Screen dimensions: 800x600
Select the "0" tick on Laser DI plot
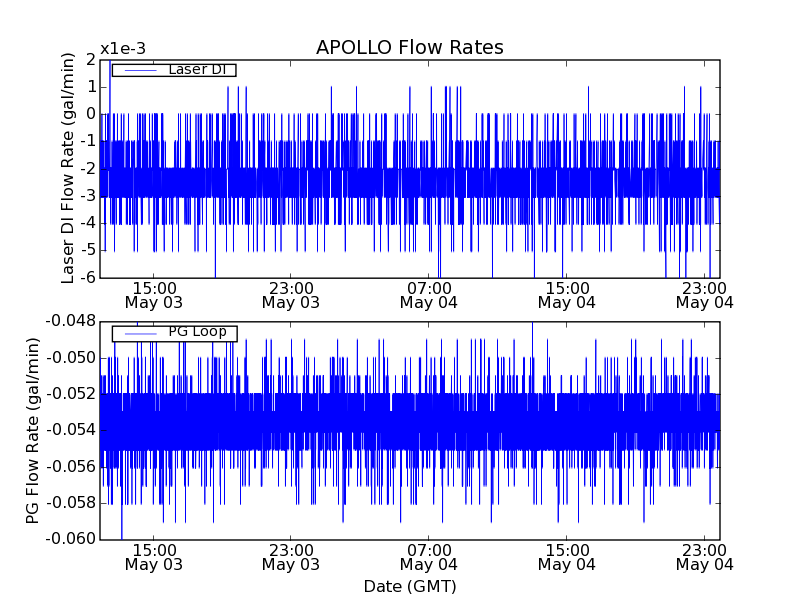(x=90, y=114)
